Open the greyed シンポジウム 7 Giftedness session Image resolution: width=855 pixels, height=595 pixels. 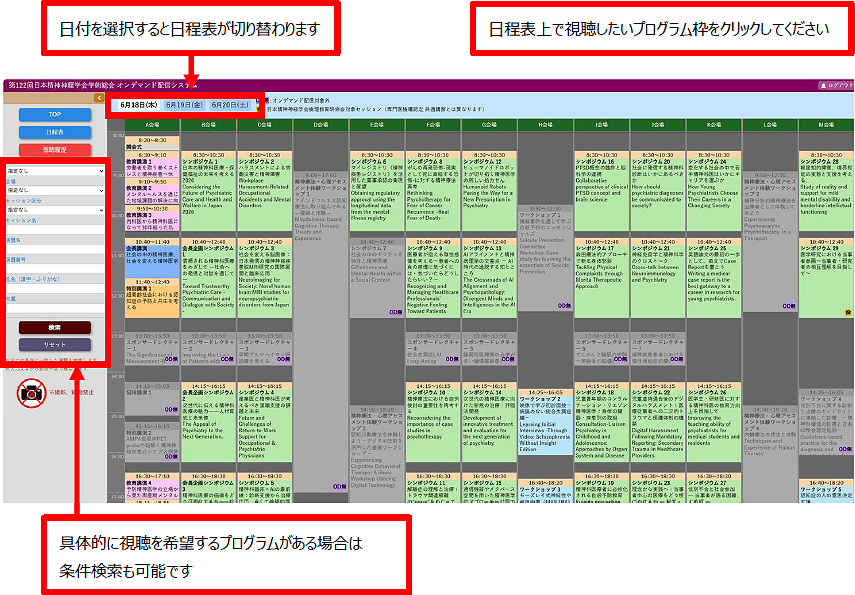point(377,278)
